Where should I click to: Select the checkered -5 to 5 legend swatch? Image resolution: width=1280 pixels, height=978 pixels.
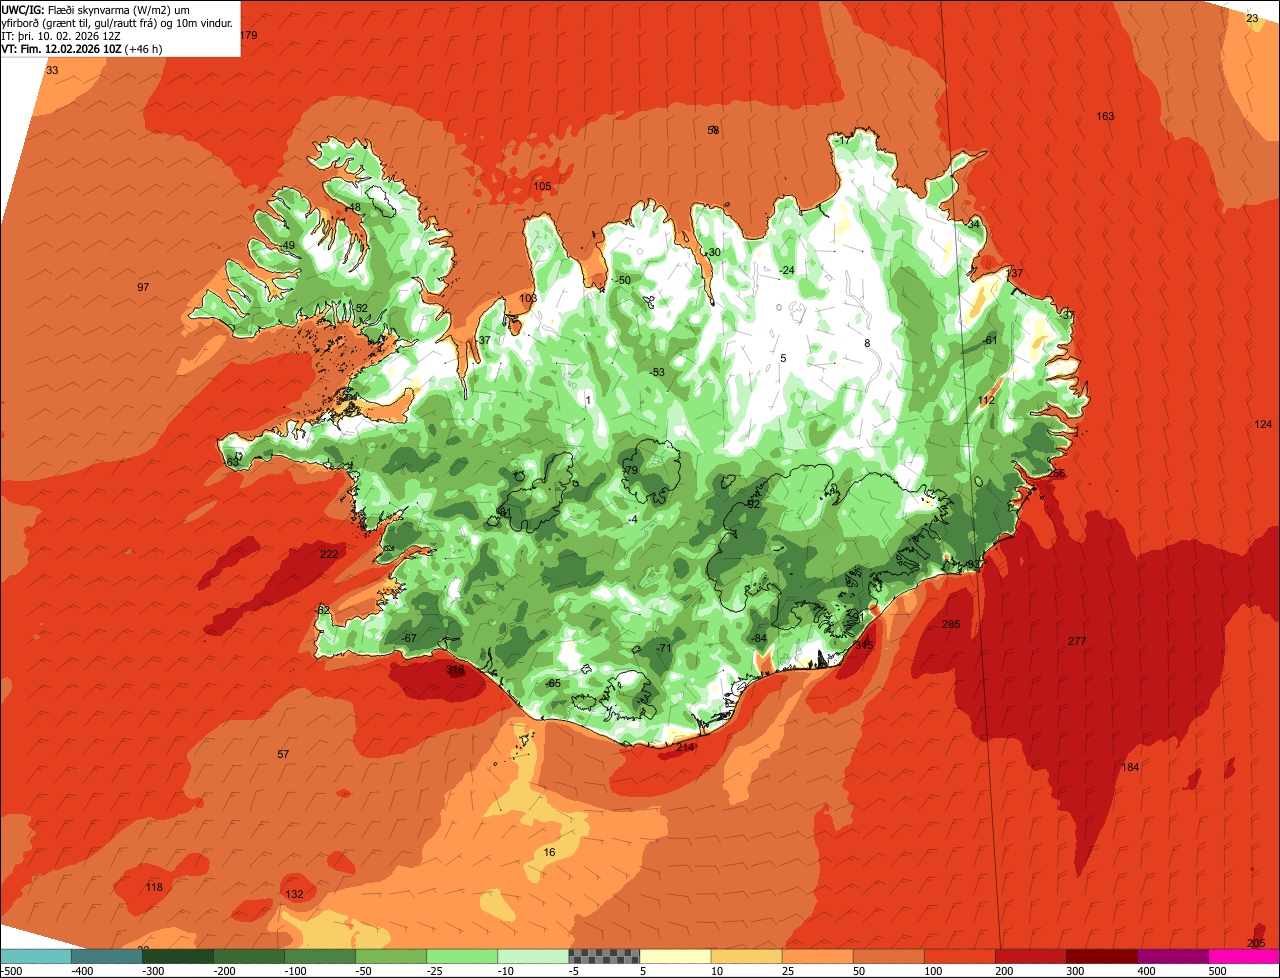coord(604,956)
